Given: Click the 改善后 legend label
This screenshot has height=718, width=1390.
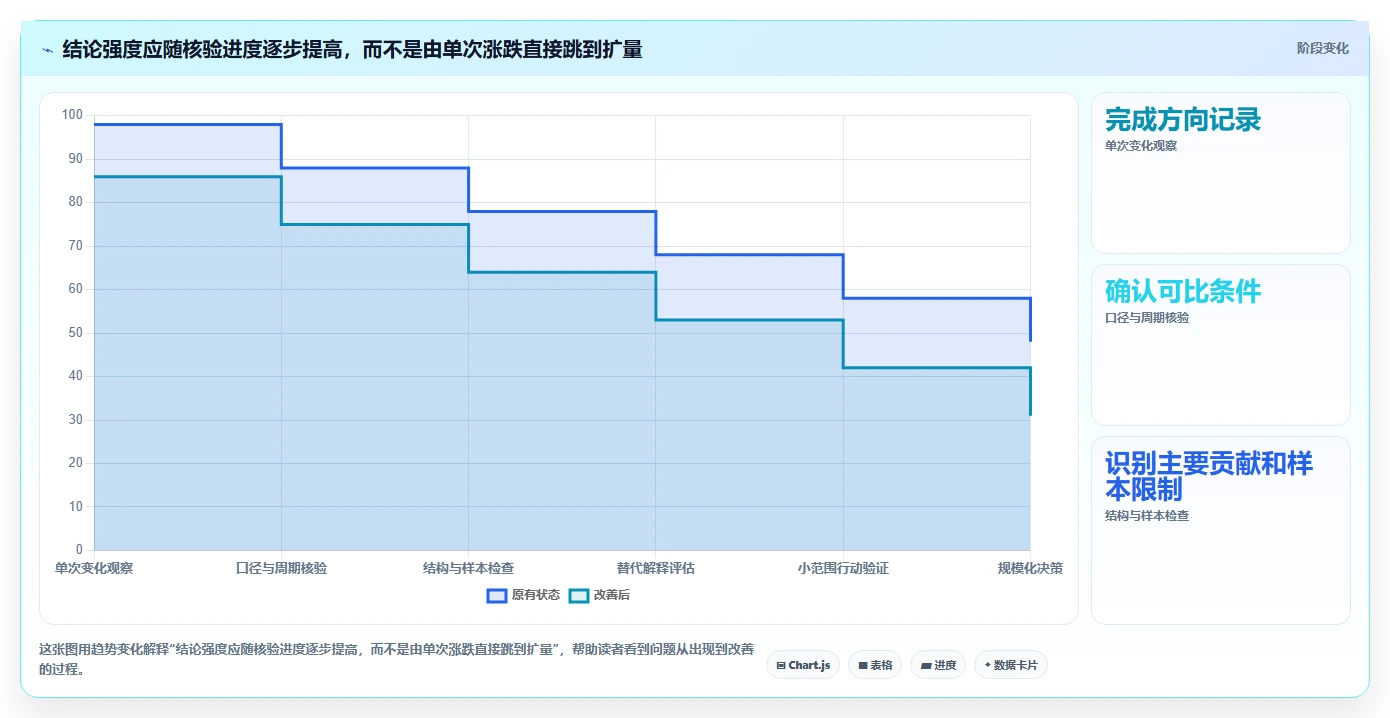Looking at the screenshot, I should (x=612, y=595).
